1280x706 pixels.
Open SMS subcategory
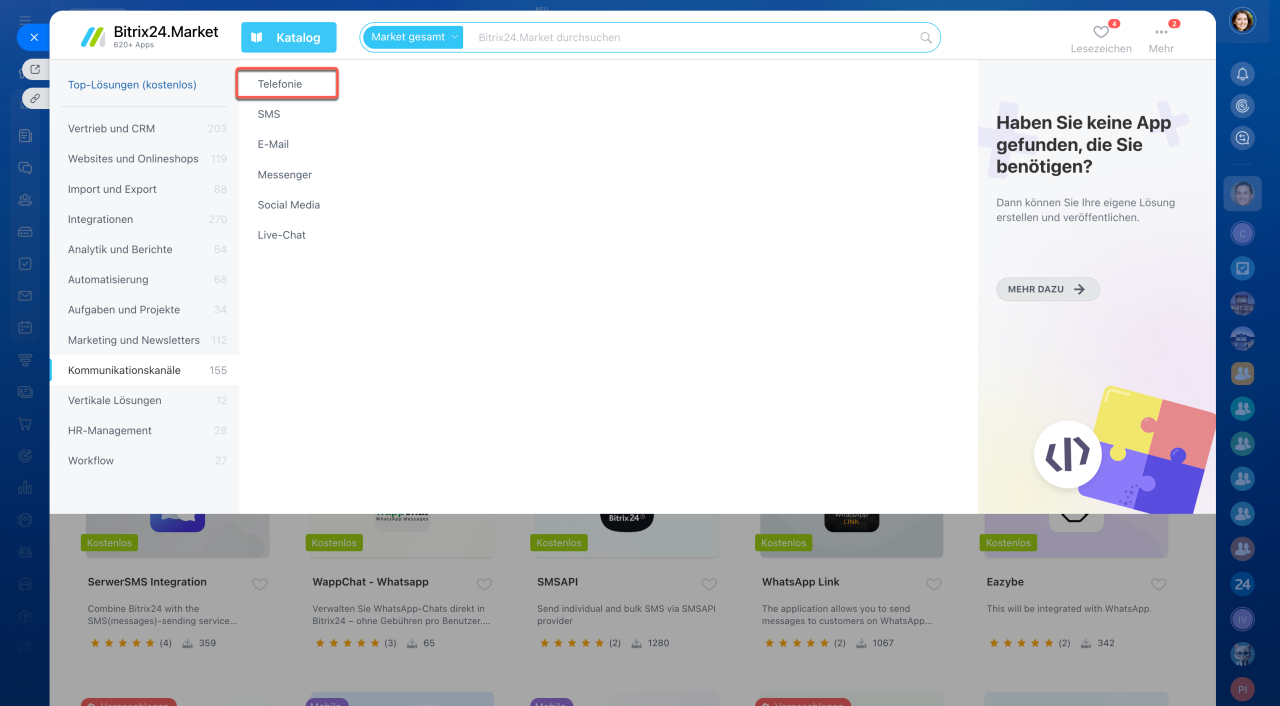click(x=269, y=114)
